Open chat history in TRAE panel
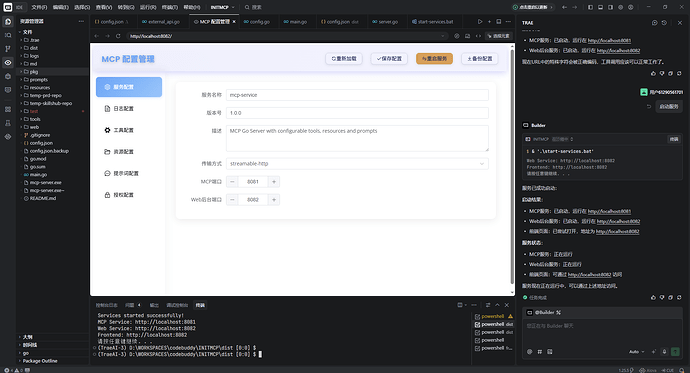690x373 pixels. pos(664,22)
